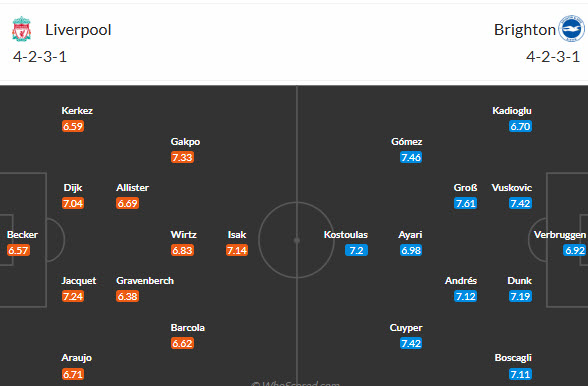
Task: Select Verbruggen's 6.92 goalkeeper rating
Action: 574,250
